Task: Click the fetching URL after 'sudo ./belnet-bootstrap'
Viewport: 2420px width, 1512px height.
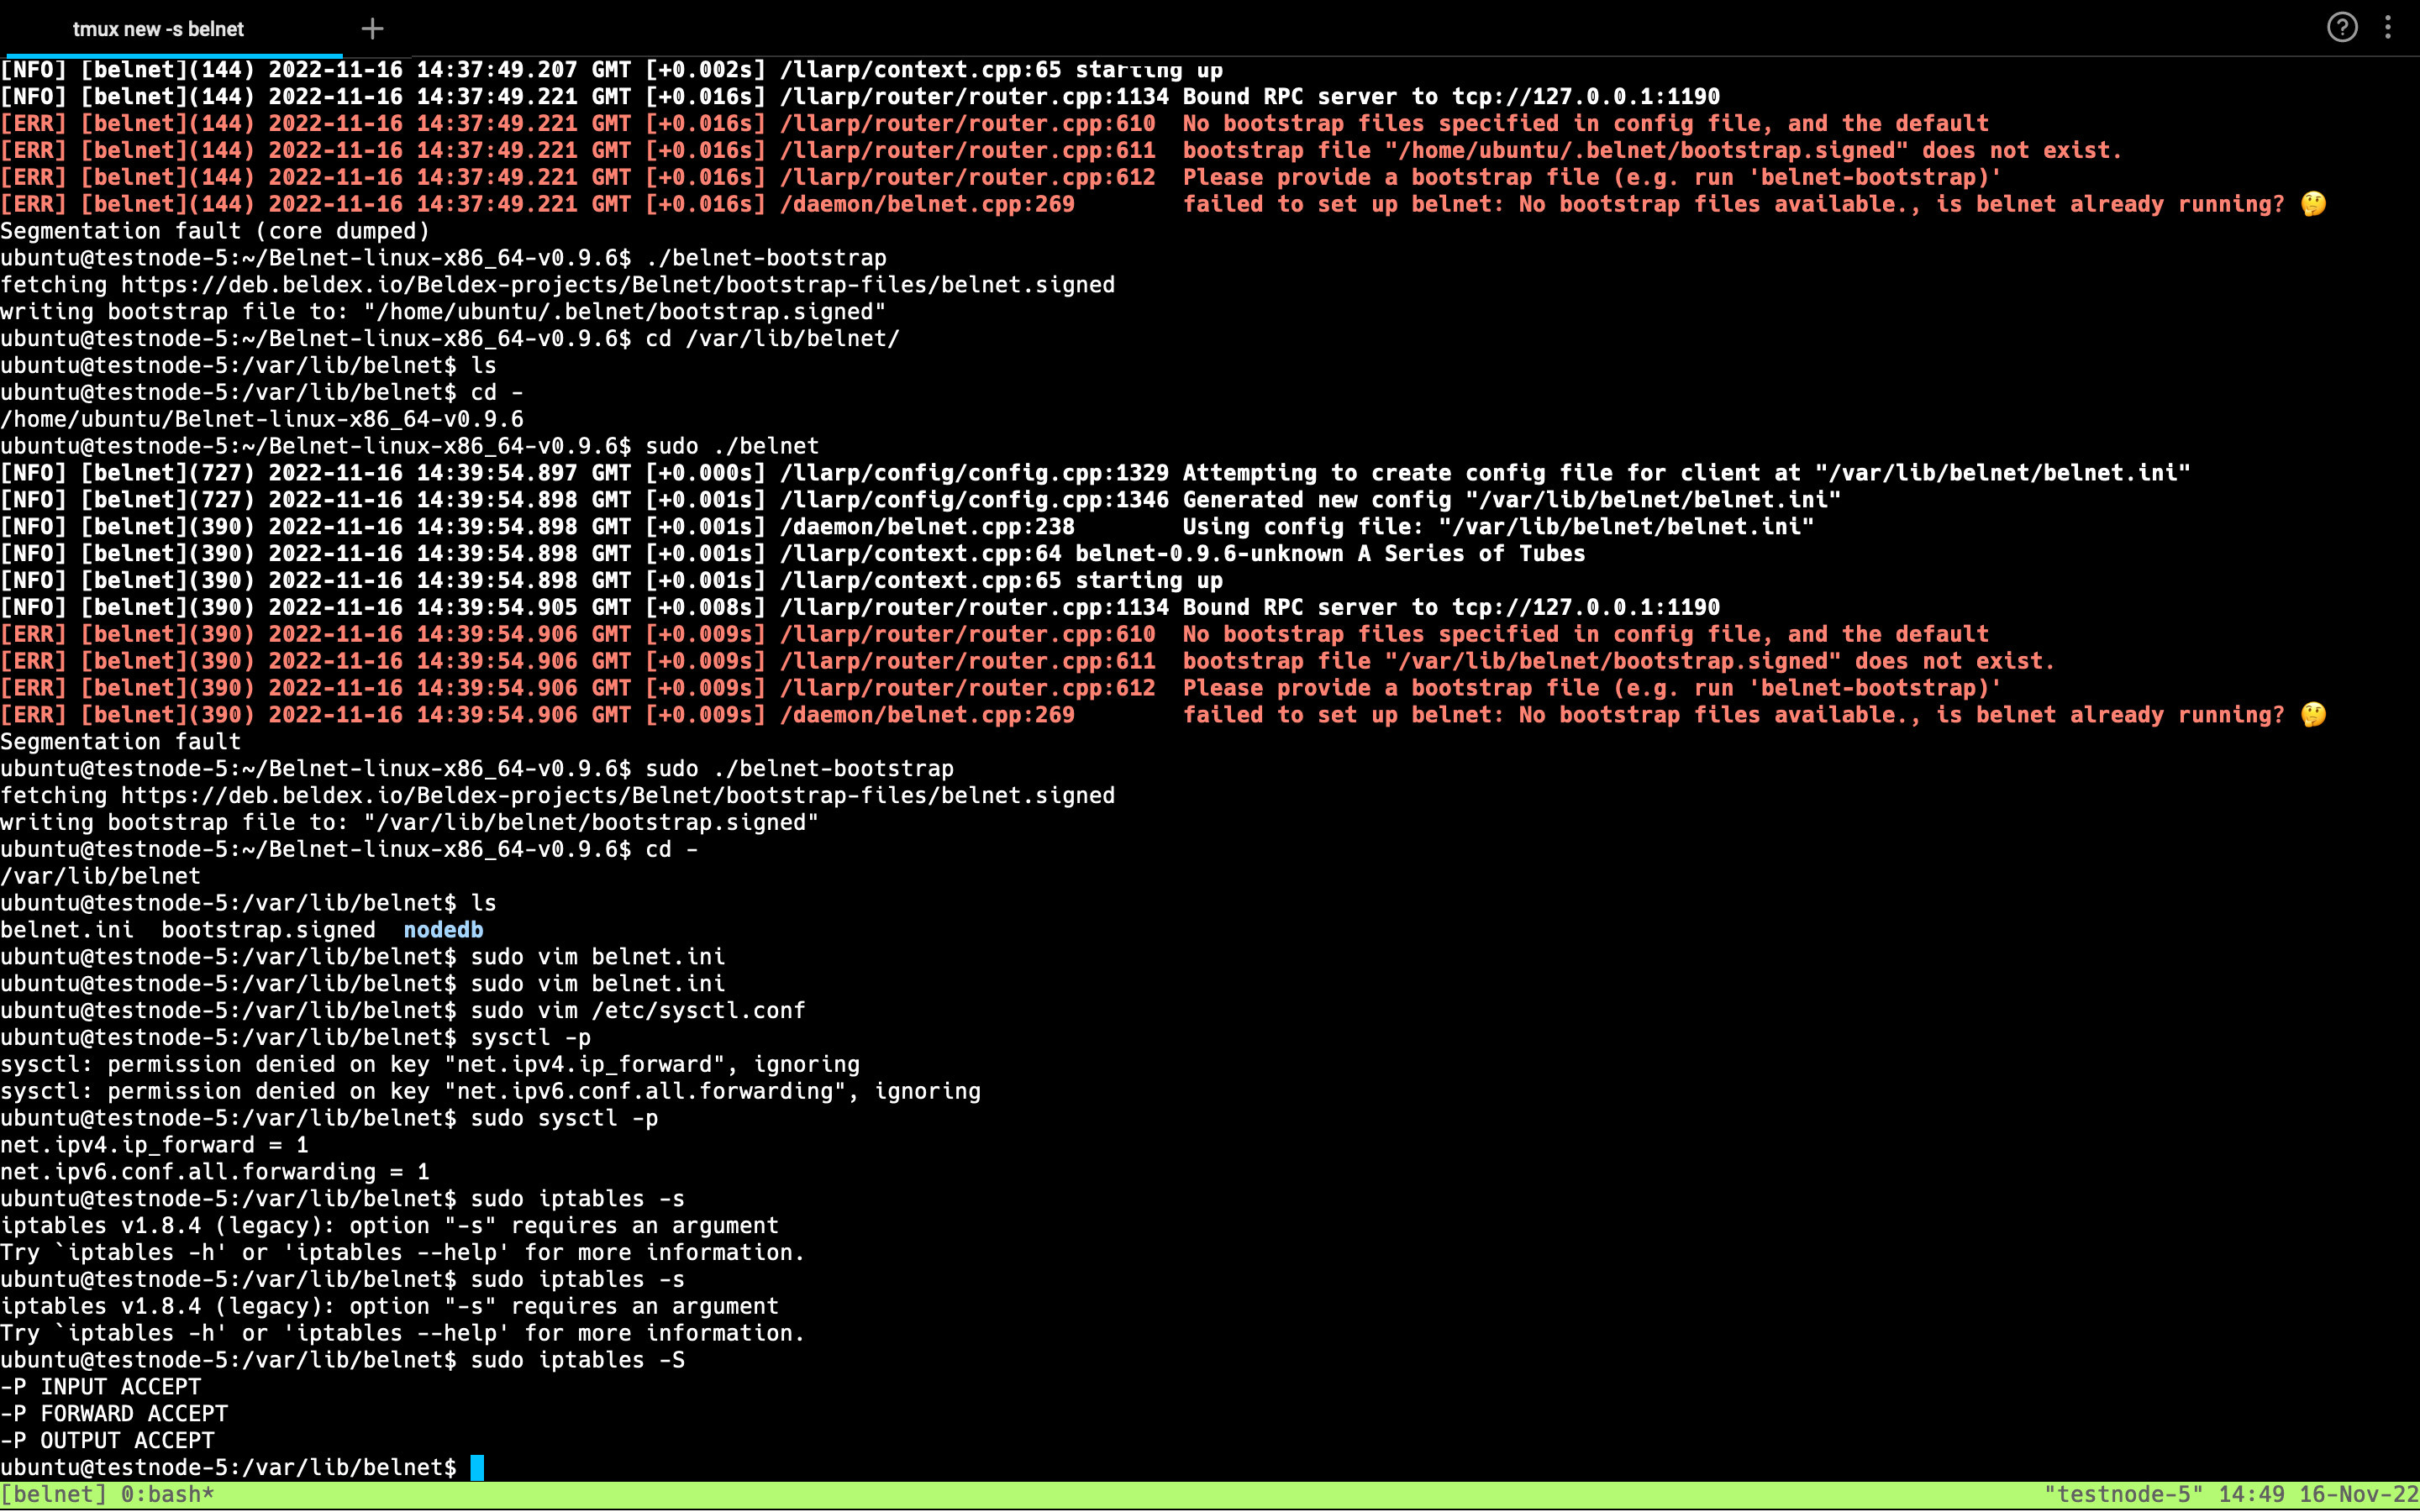Action: (x=558, y=796)
